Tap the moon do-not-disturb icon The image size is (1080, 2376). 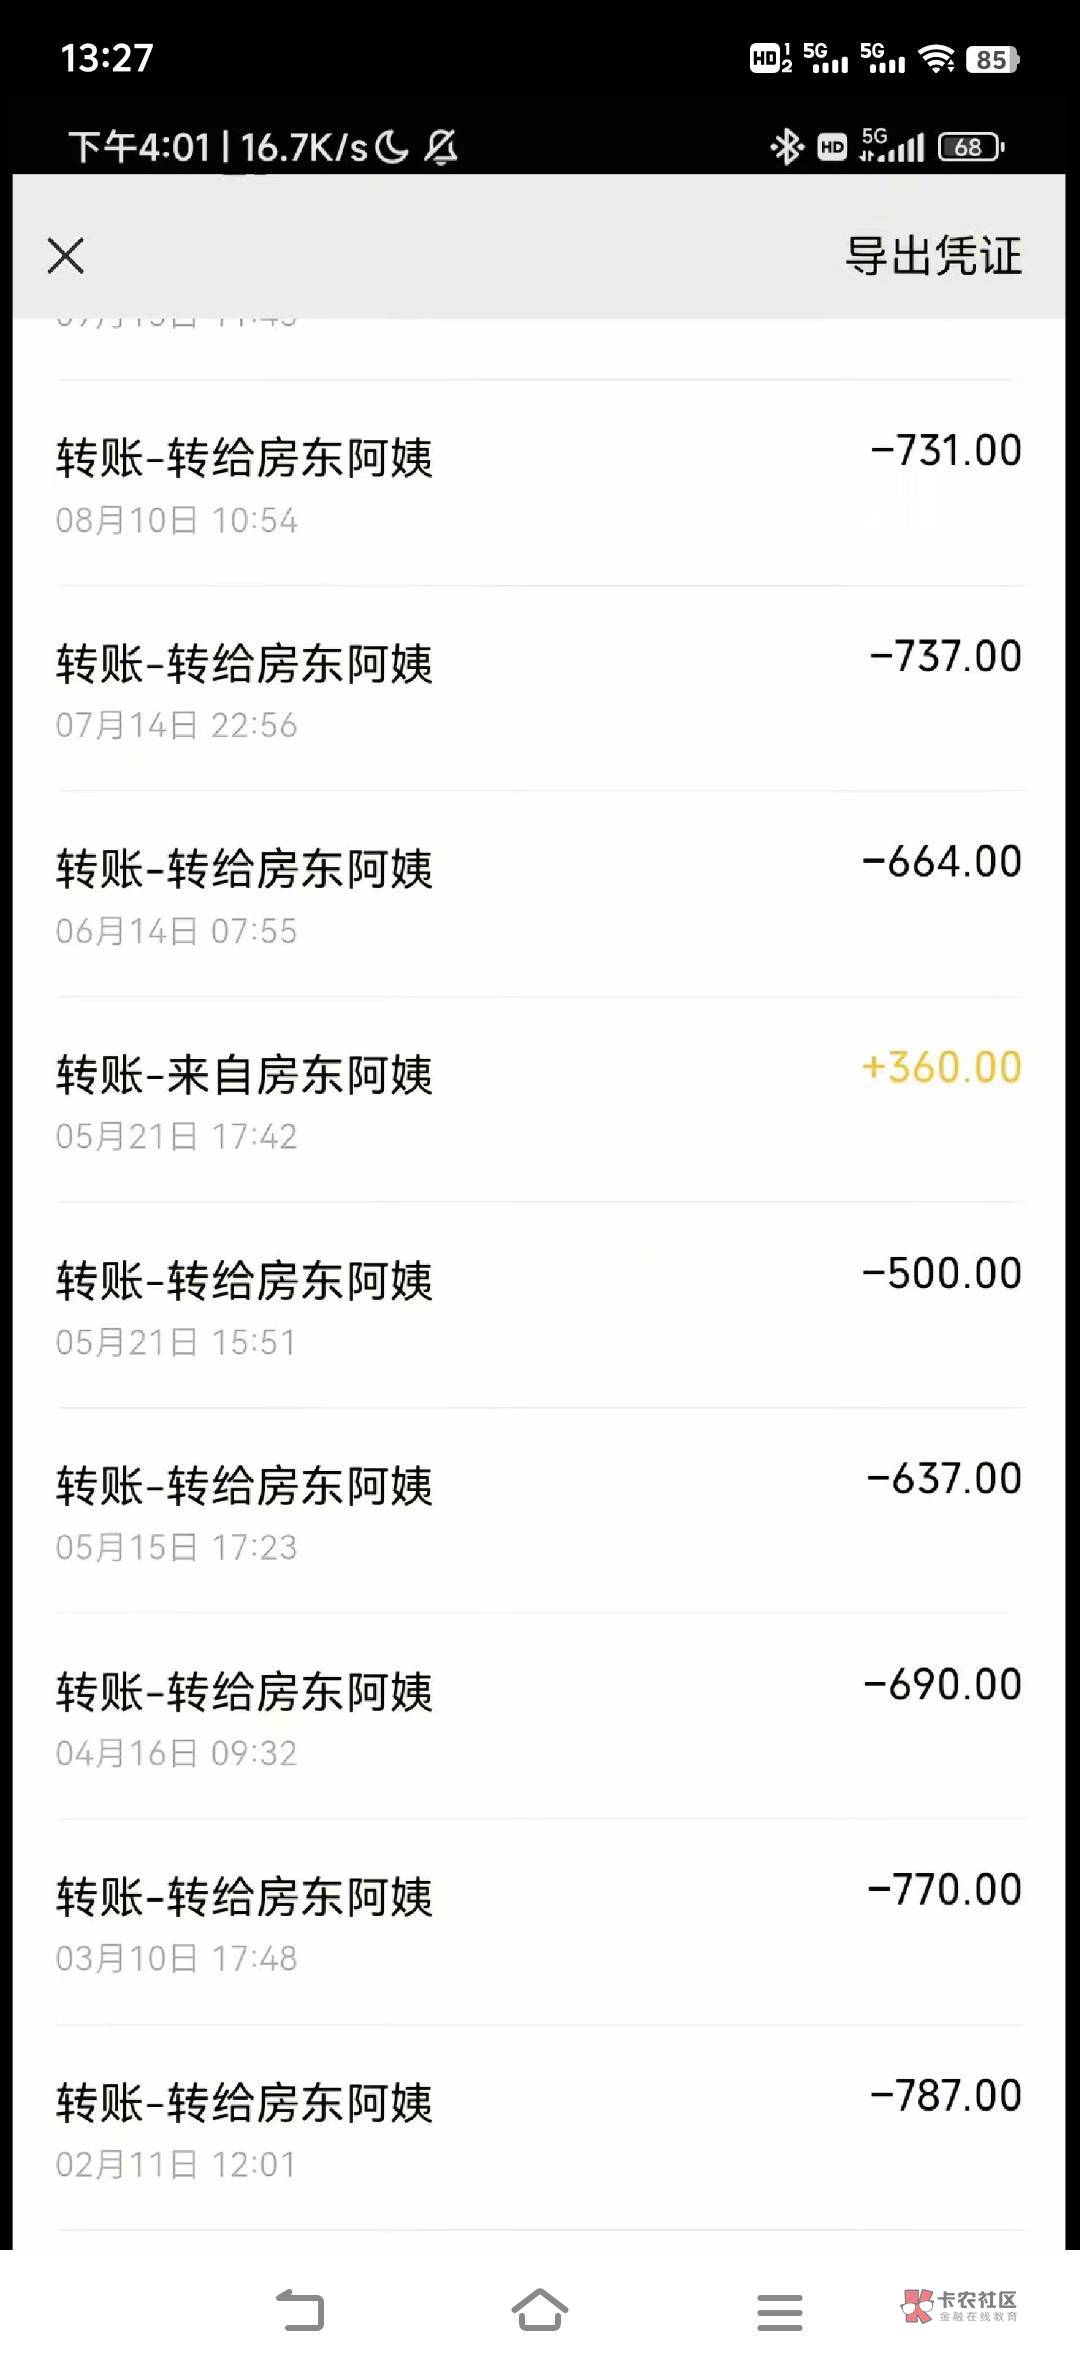pos(391,147)
